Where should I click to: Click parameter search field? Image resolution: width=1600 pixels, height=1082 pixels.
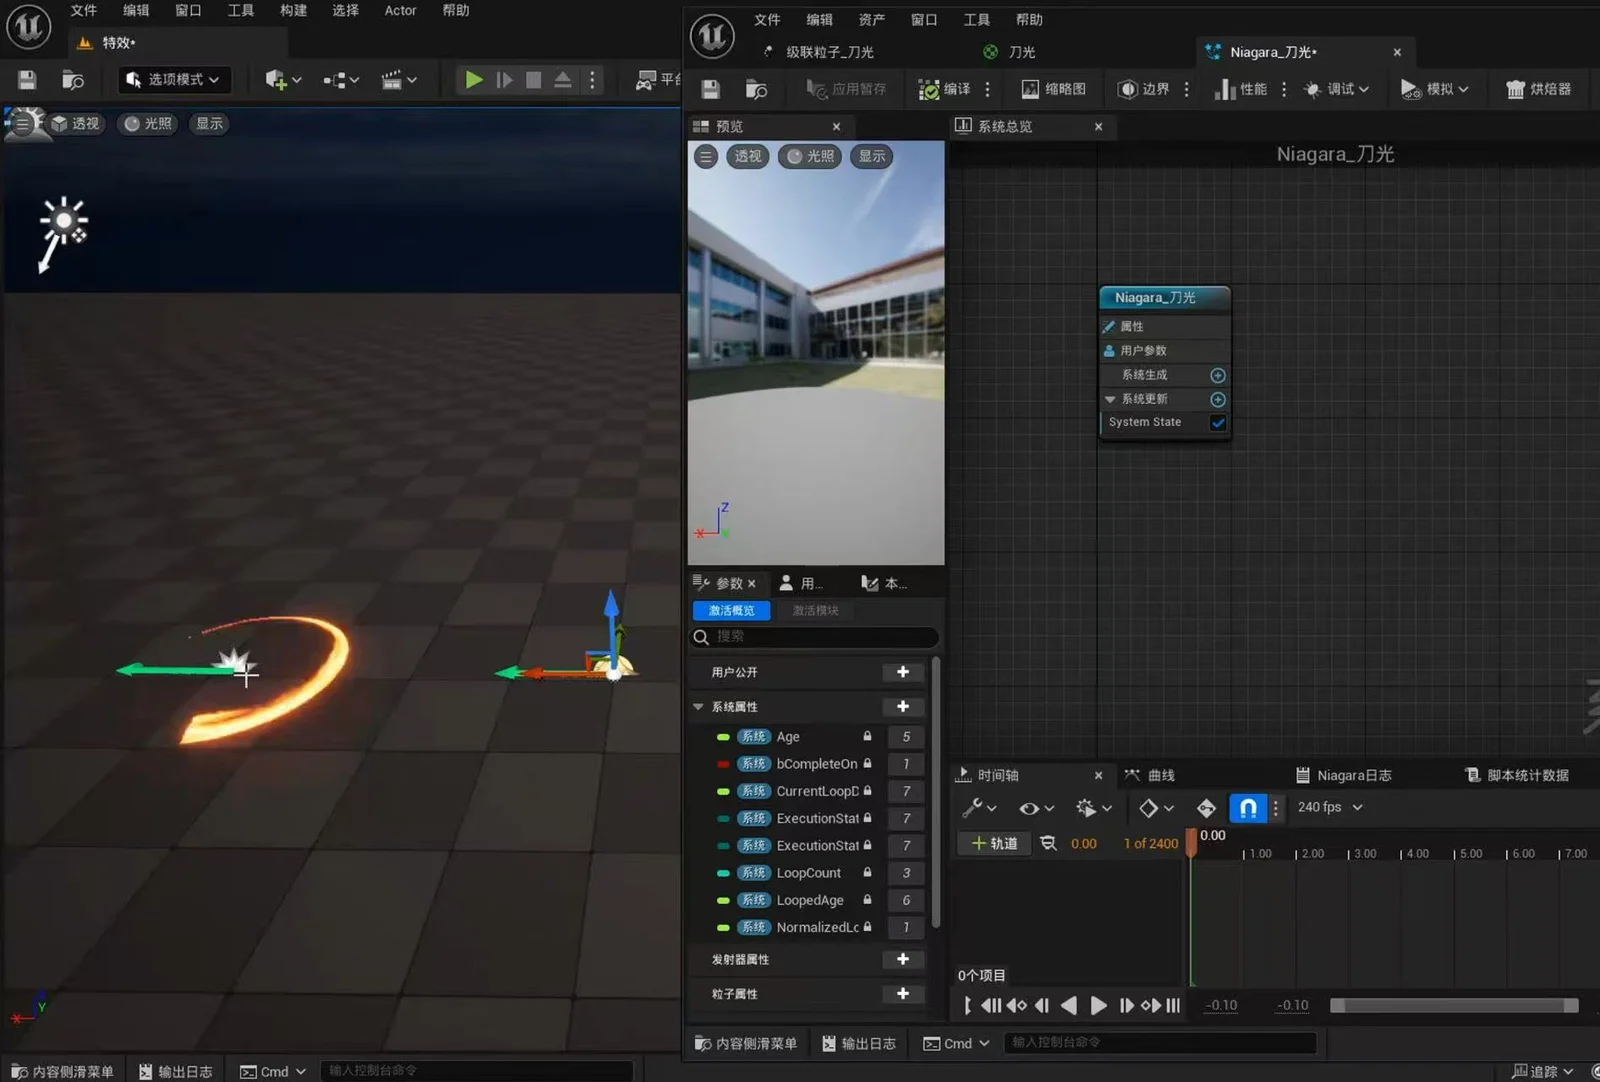815,637
